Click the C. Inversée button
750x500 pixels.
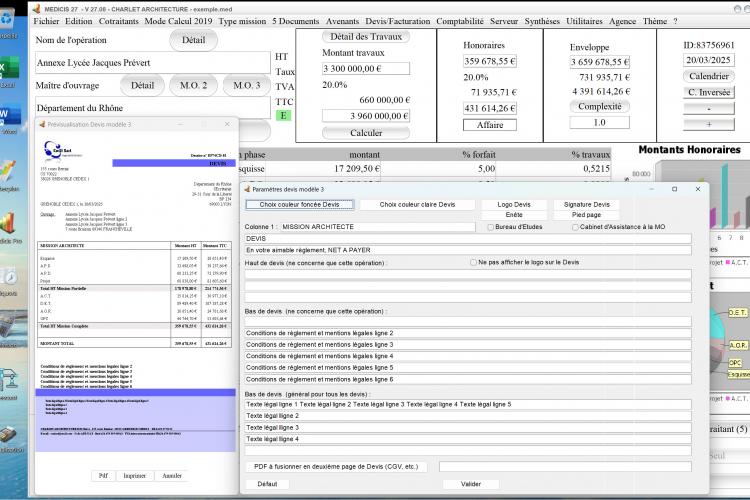[x=709, y=92]
